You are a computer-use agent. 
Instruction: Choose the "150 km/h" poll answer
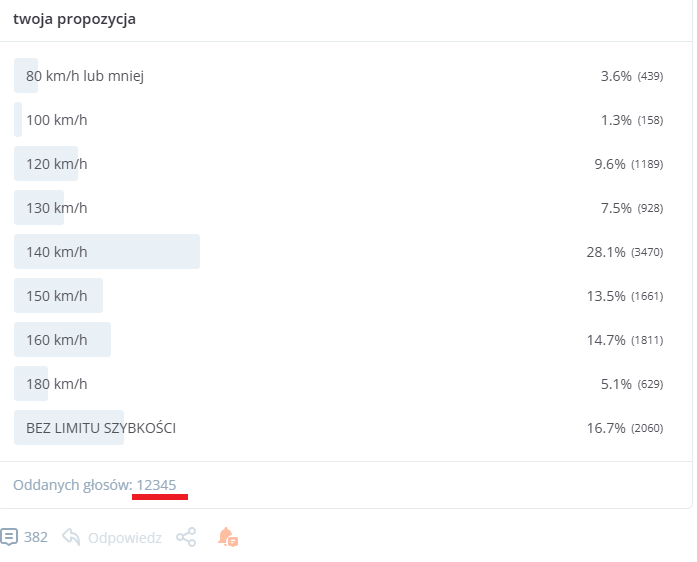pos(57,296)
